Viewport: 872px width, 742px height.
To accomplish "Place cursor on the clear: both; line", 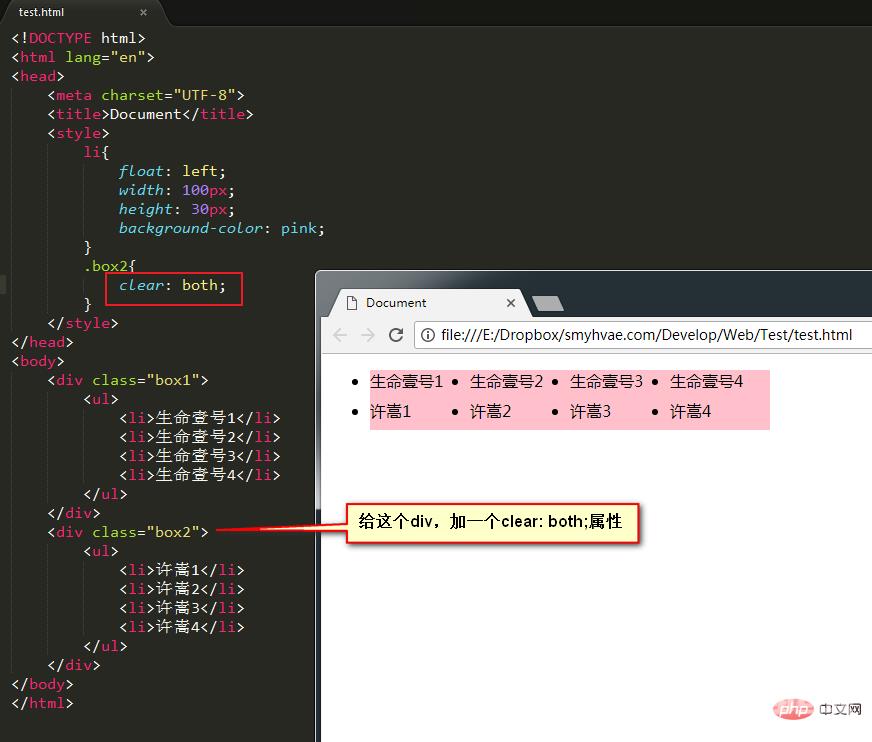I will pyautogui.click(x=173, y=285).
